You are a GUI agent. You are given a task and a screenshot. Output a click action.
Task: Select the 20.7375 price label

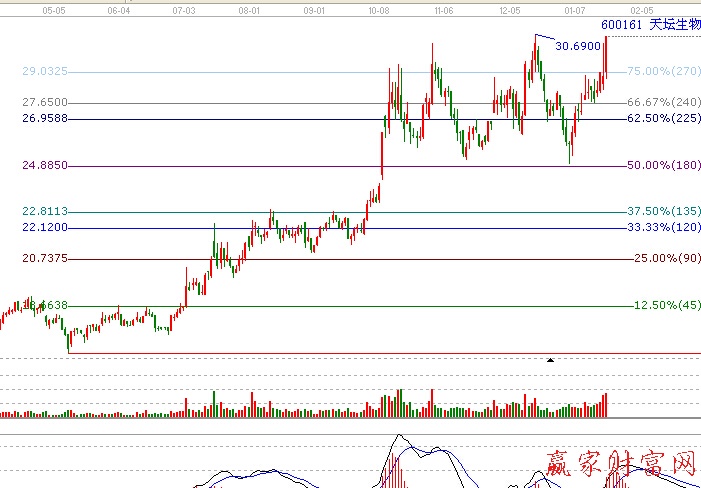click(45, 259)
